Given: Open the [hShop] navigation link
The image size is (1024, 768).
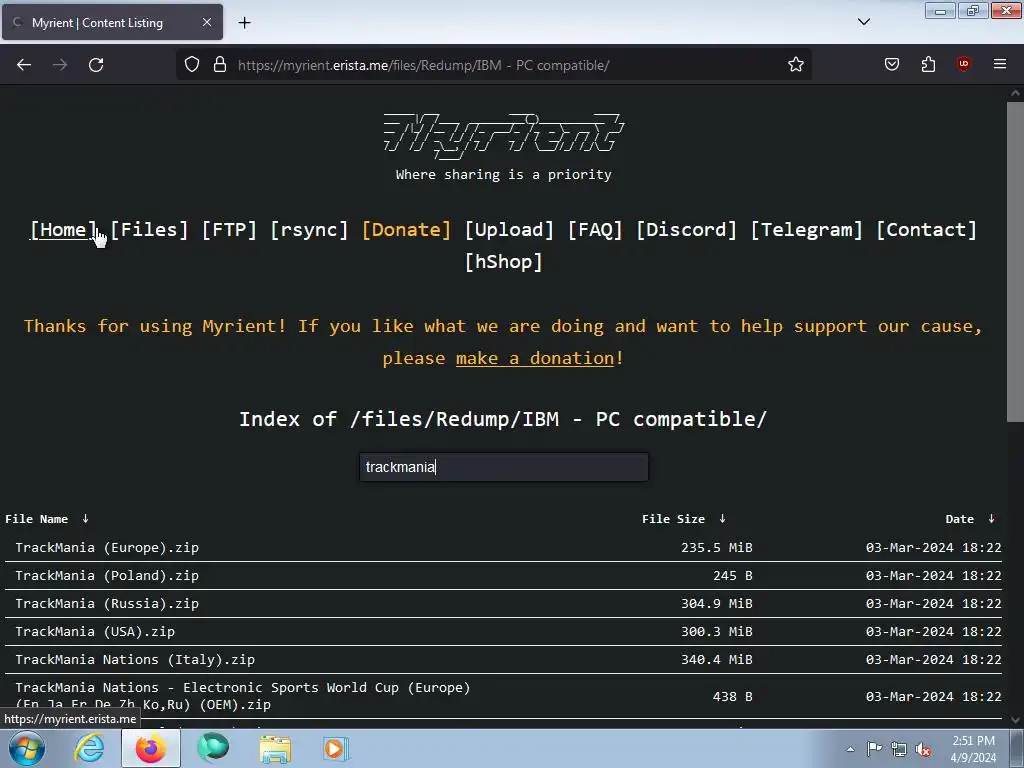Looking at the screenshot, I should point(504,262).
